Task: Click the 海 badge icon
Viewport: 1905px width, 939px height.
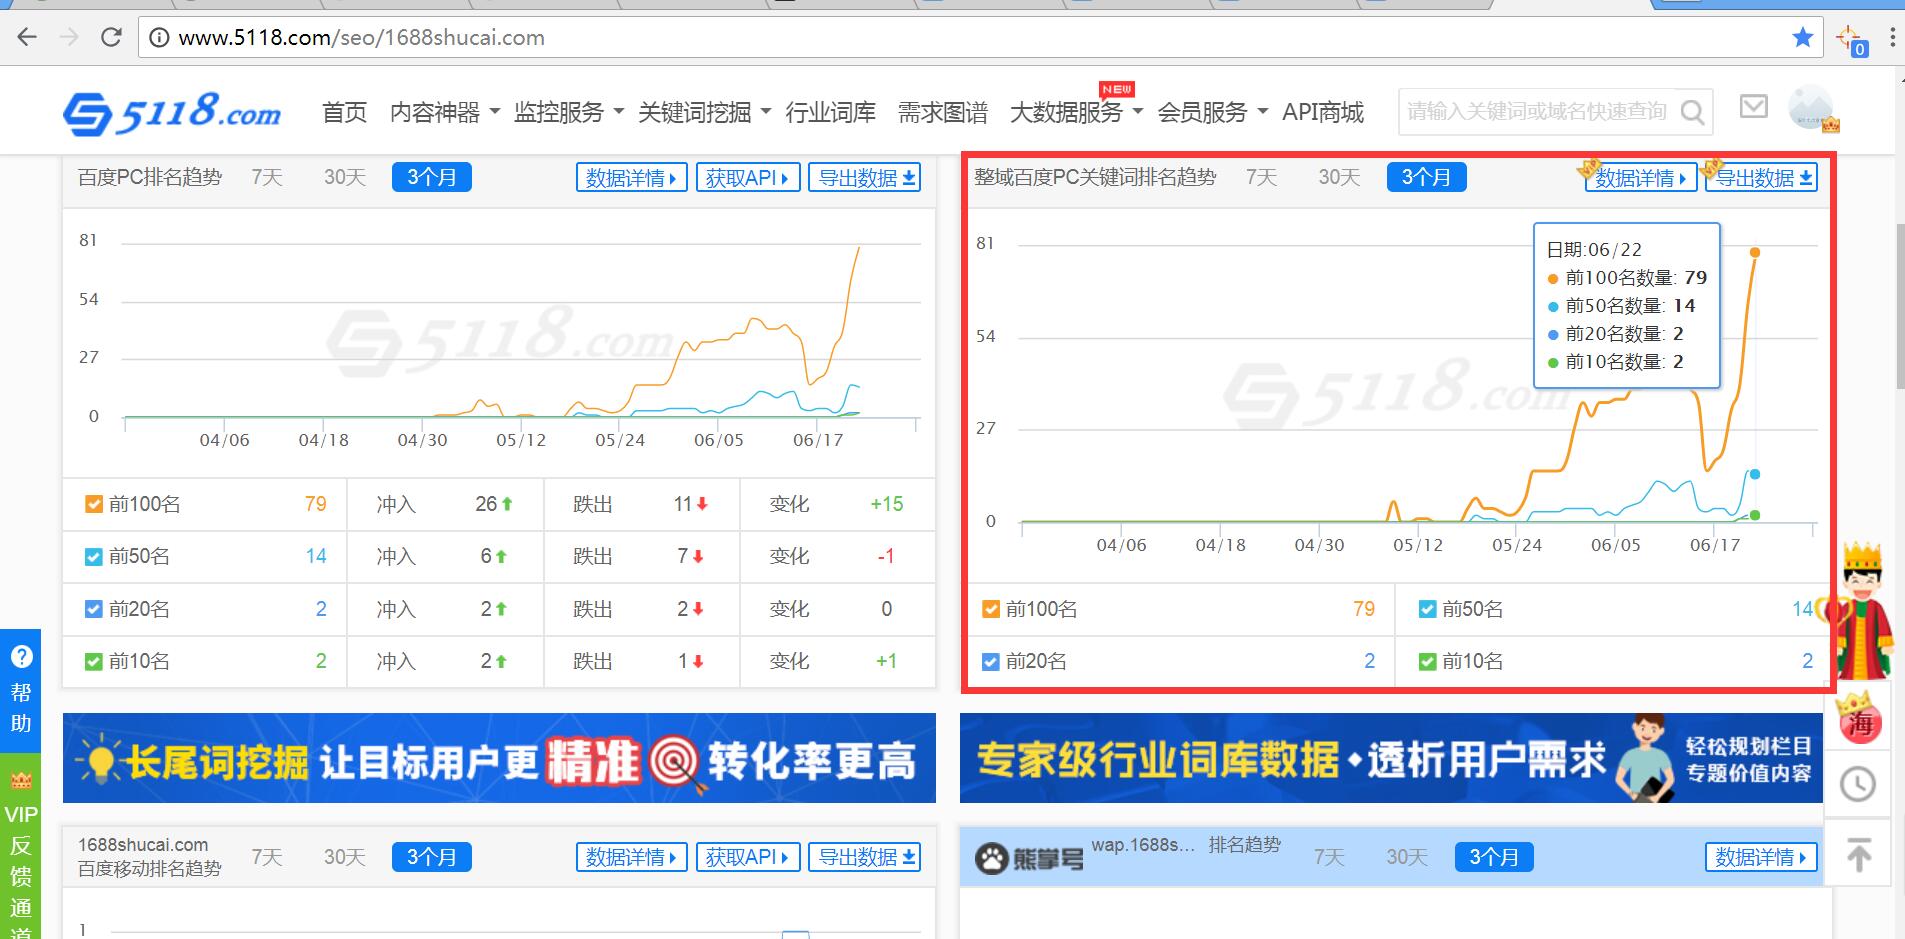Action: click(1859, 719)
